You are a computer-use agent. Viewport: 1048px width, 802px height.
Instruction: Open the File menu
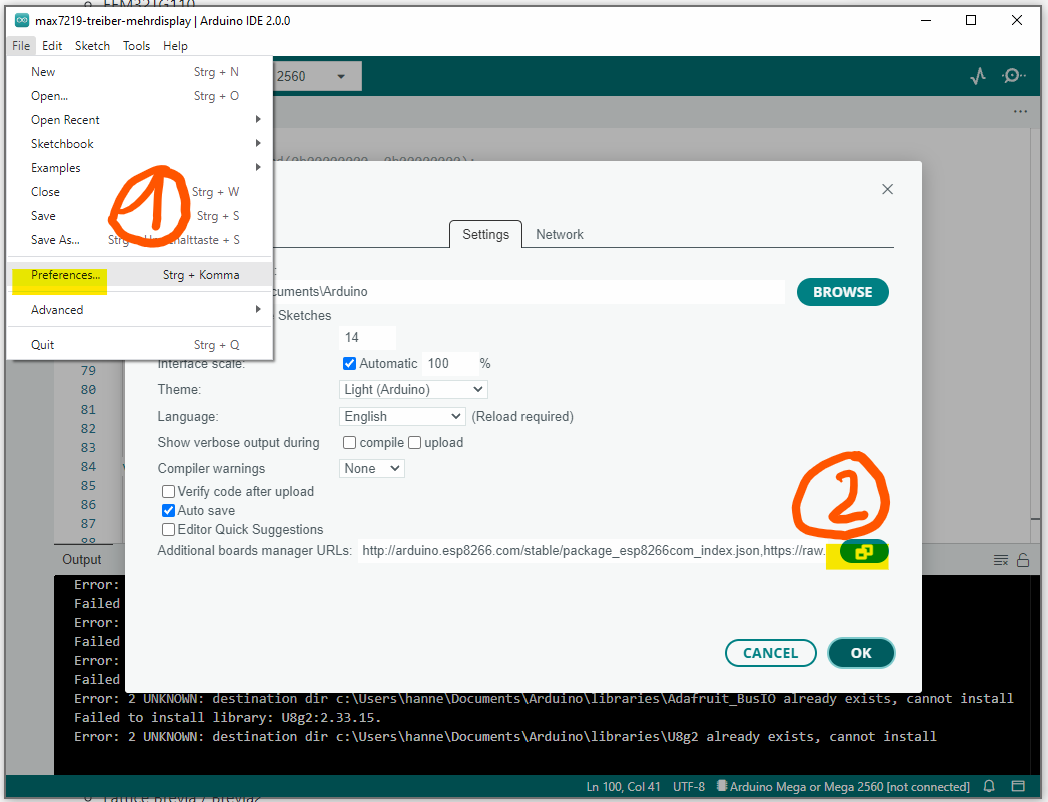click(21, 45)
